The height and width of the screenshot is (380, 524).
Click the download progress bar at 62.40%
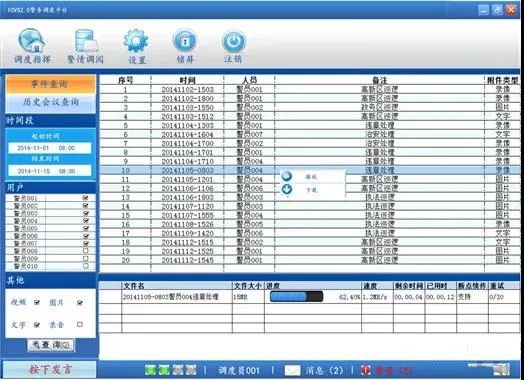296,296
